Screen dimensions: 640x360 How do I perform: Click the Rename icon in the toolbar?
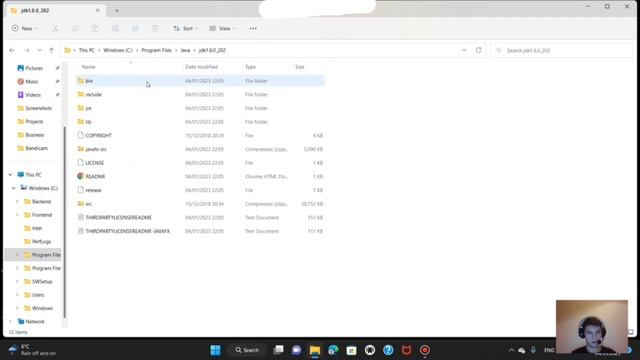click(115, 29)
